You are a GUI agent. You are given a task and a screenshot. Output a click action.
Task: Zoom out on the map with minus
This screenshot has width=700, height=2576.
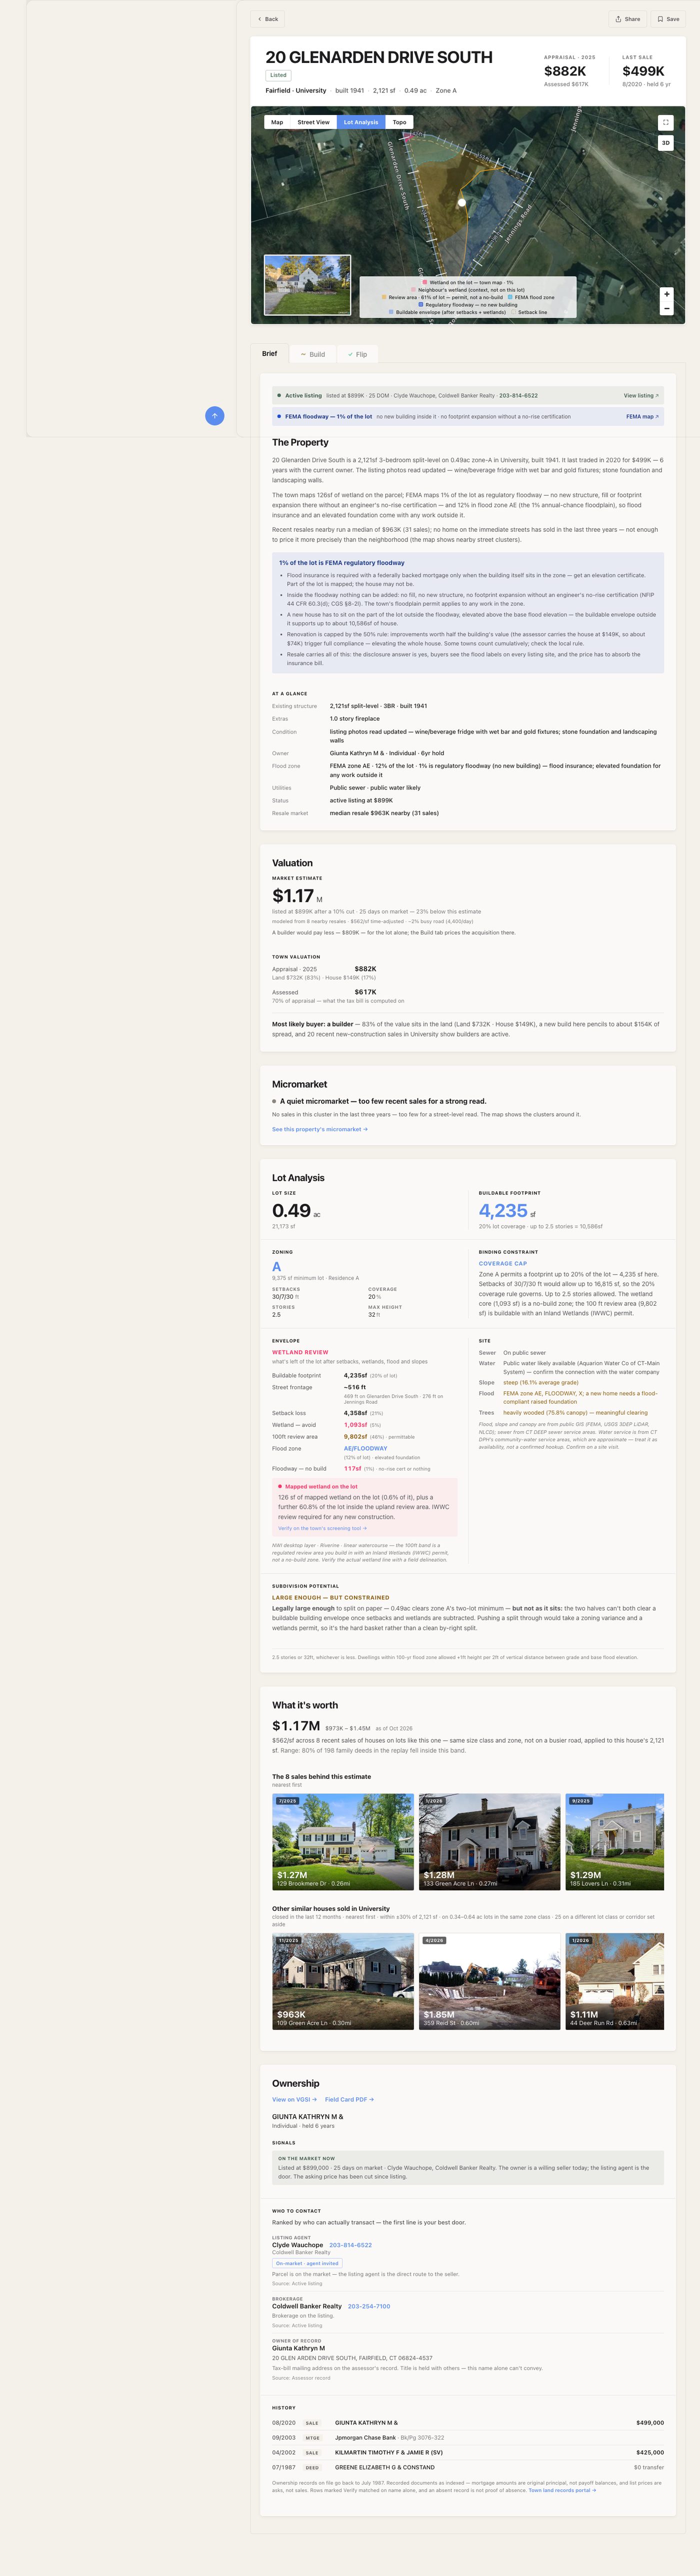(667, 308)
